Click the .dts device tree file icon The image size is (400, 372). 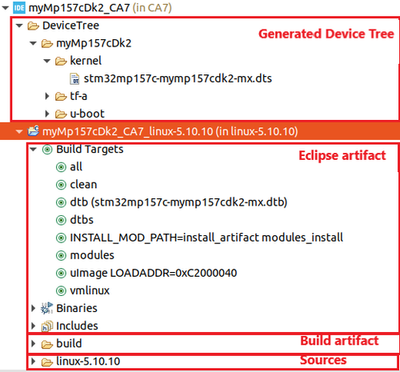click(75, 79)
